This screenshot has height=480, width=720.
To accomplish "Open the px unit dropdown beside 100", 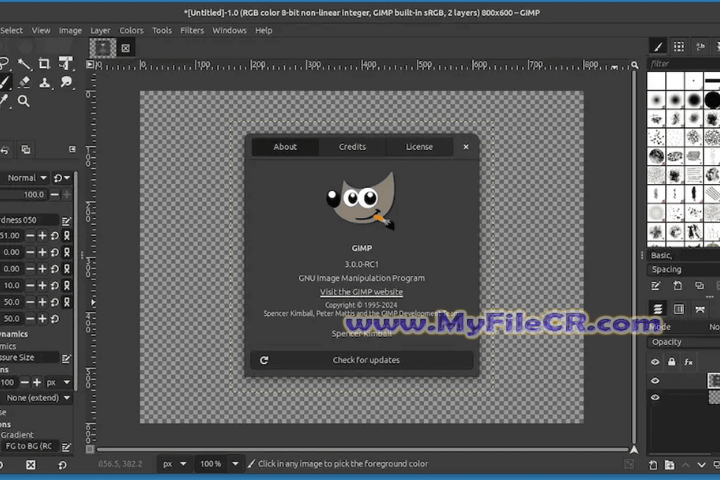I will [58, 382].
